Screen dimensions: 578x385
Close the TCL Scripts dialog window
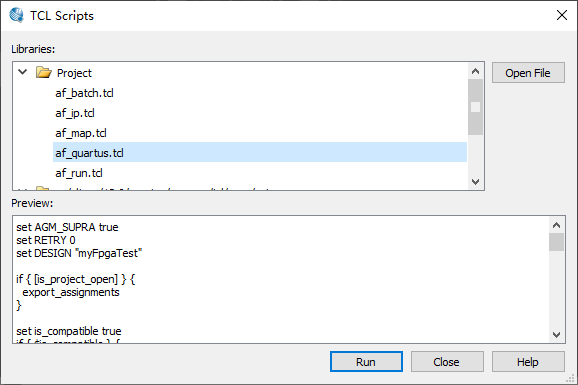(561, 15)
